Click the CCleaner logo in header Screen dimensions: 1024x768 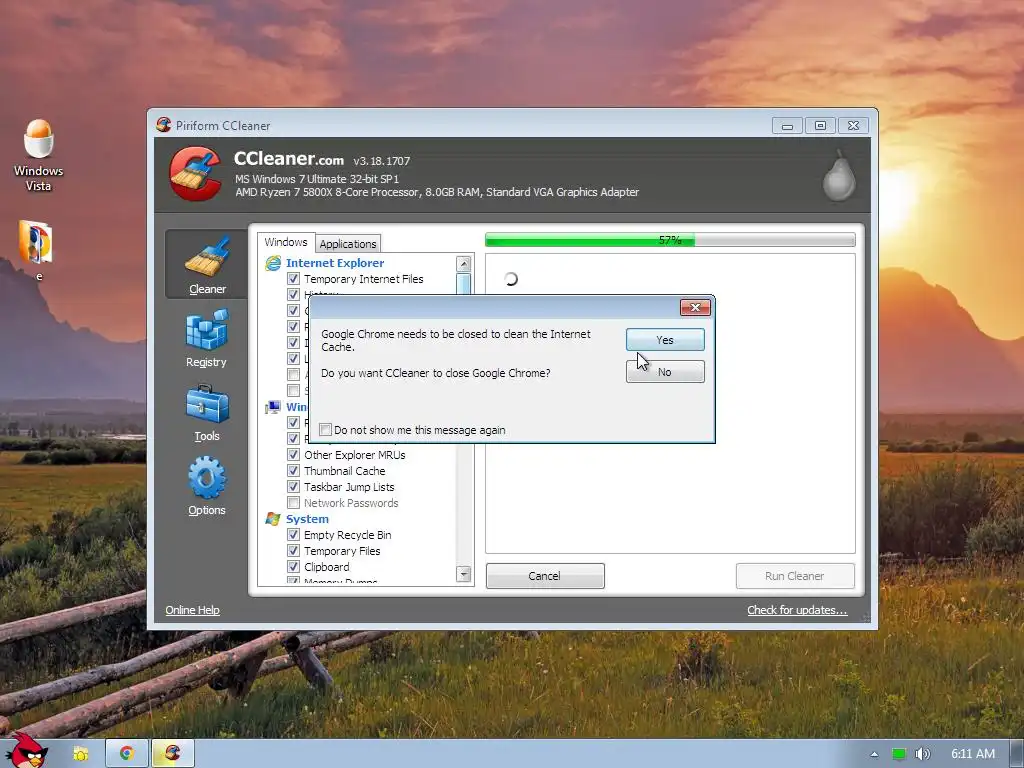(195, 174)
